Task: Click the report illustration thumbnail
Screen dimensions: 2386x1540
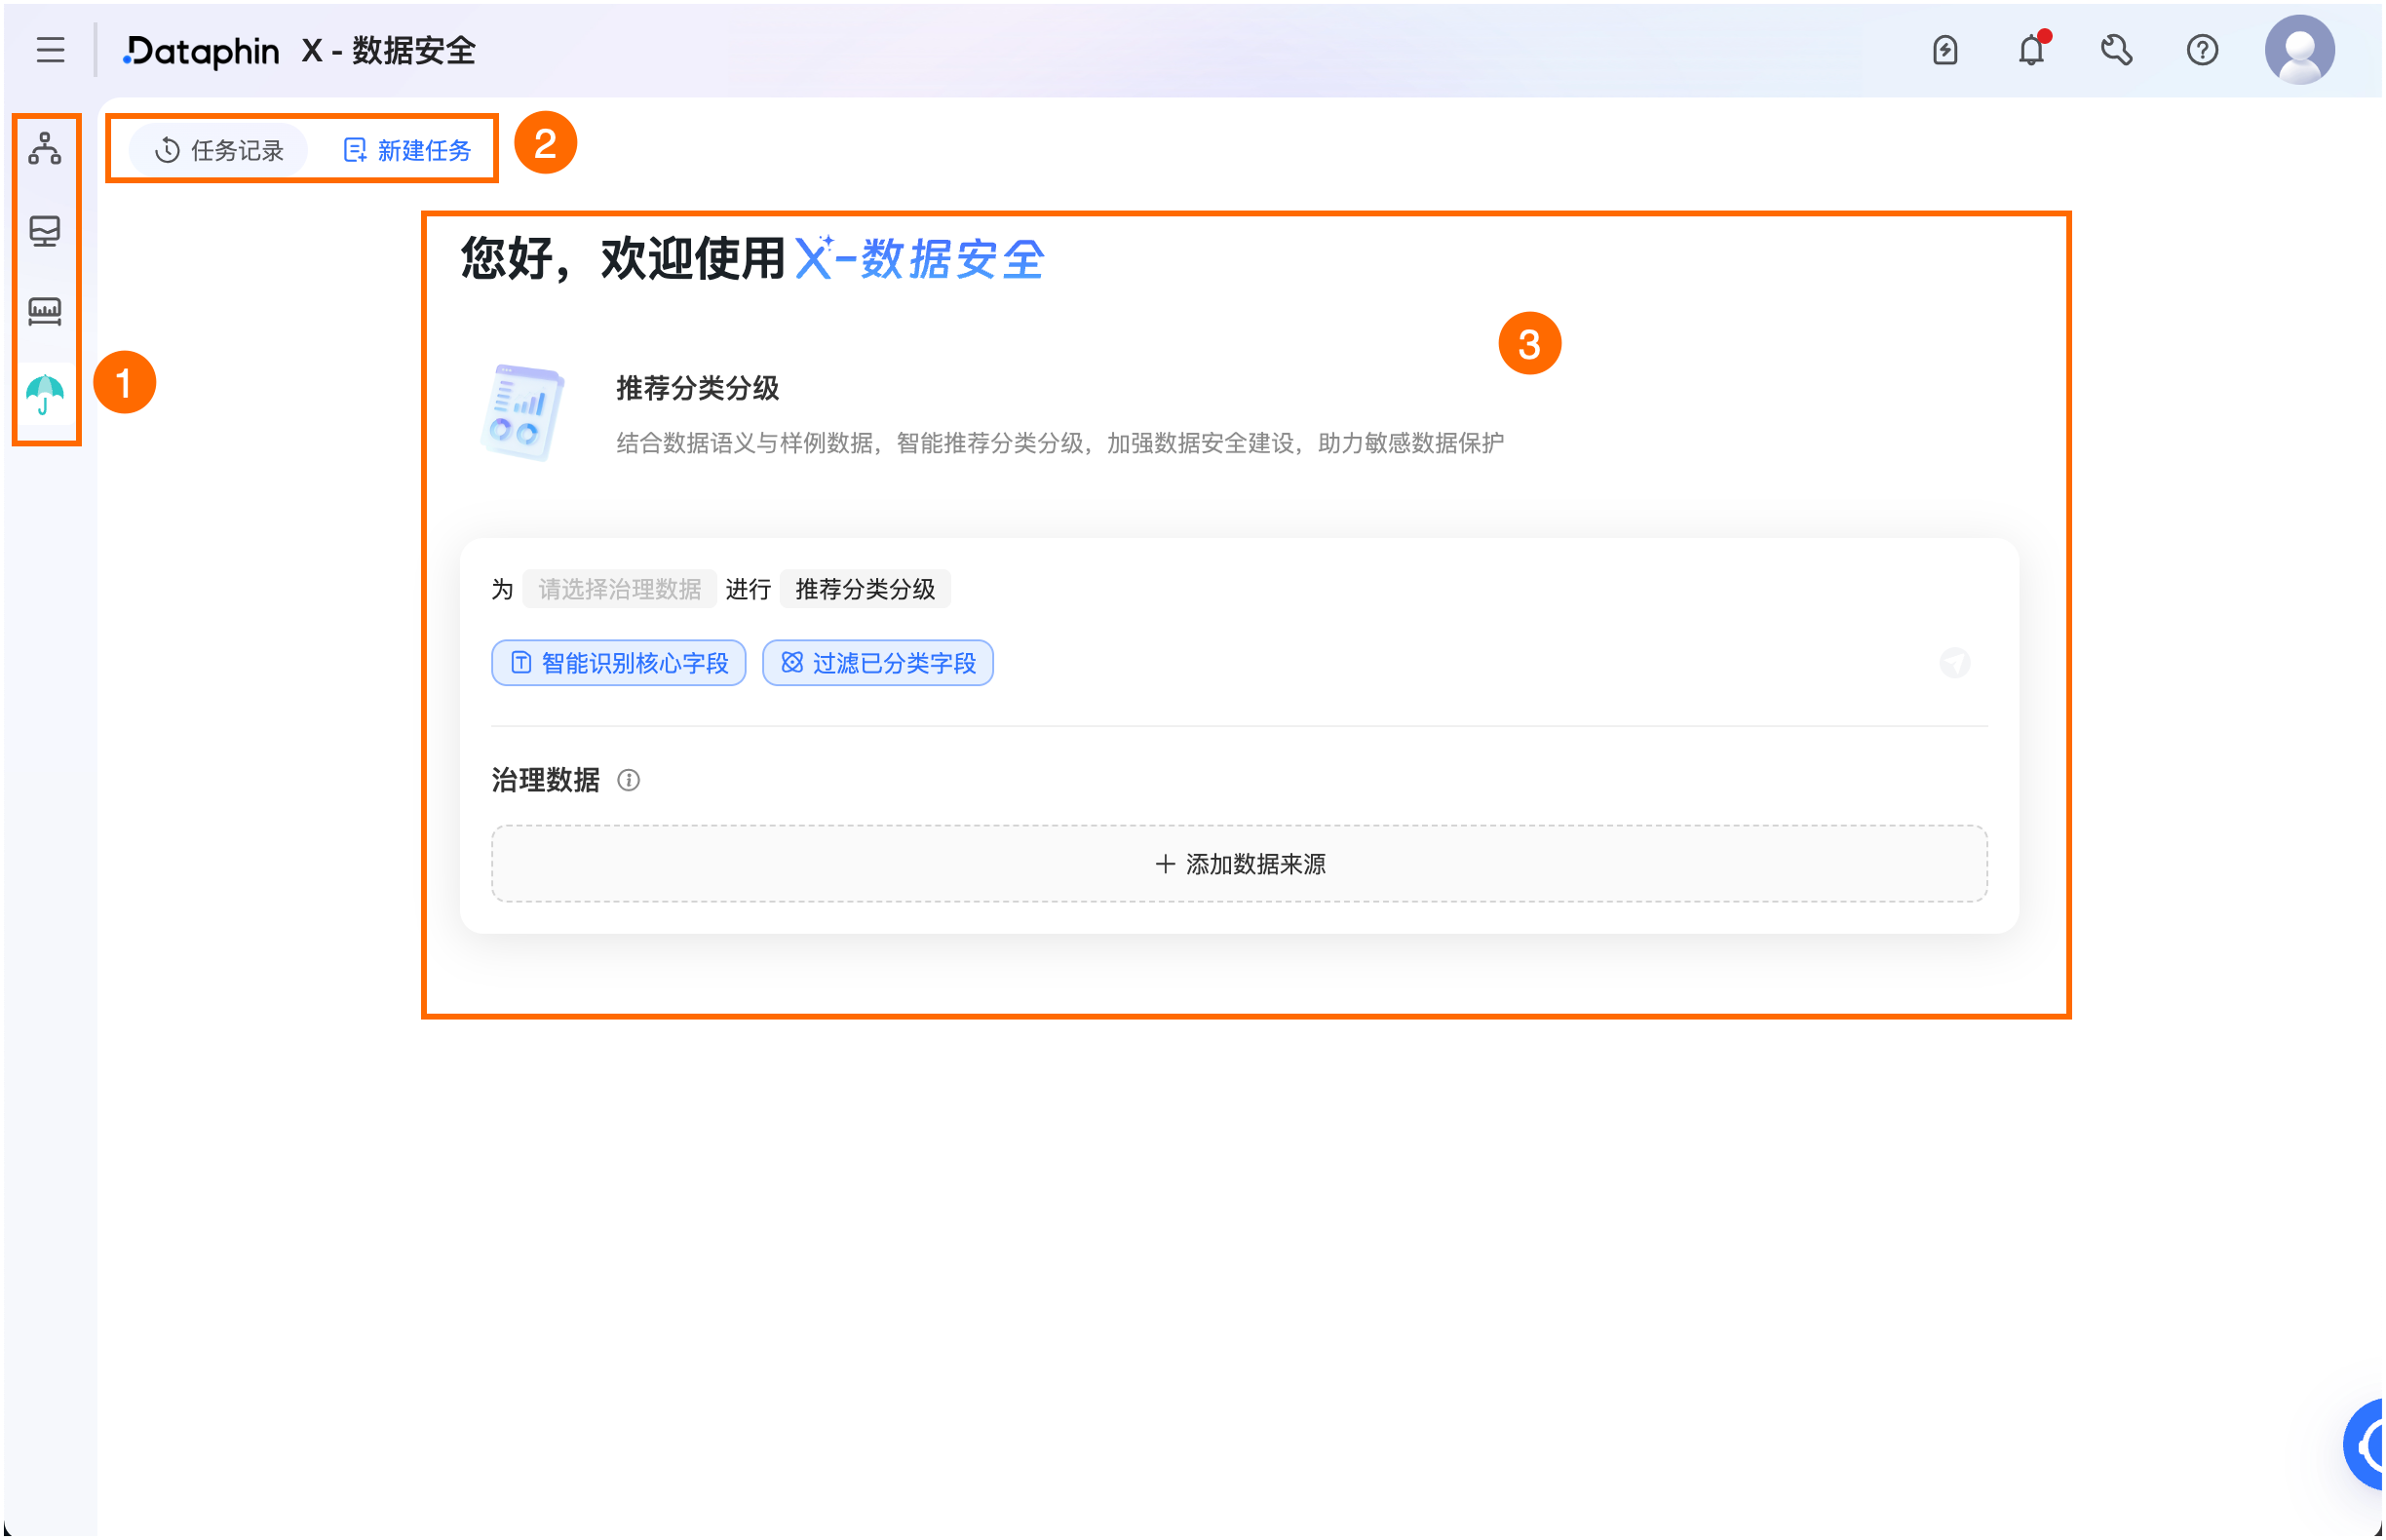Action: point(522,412)
